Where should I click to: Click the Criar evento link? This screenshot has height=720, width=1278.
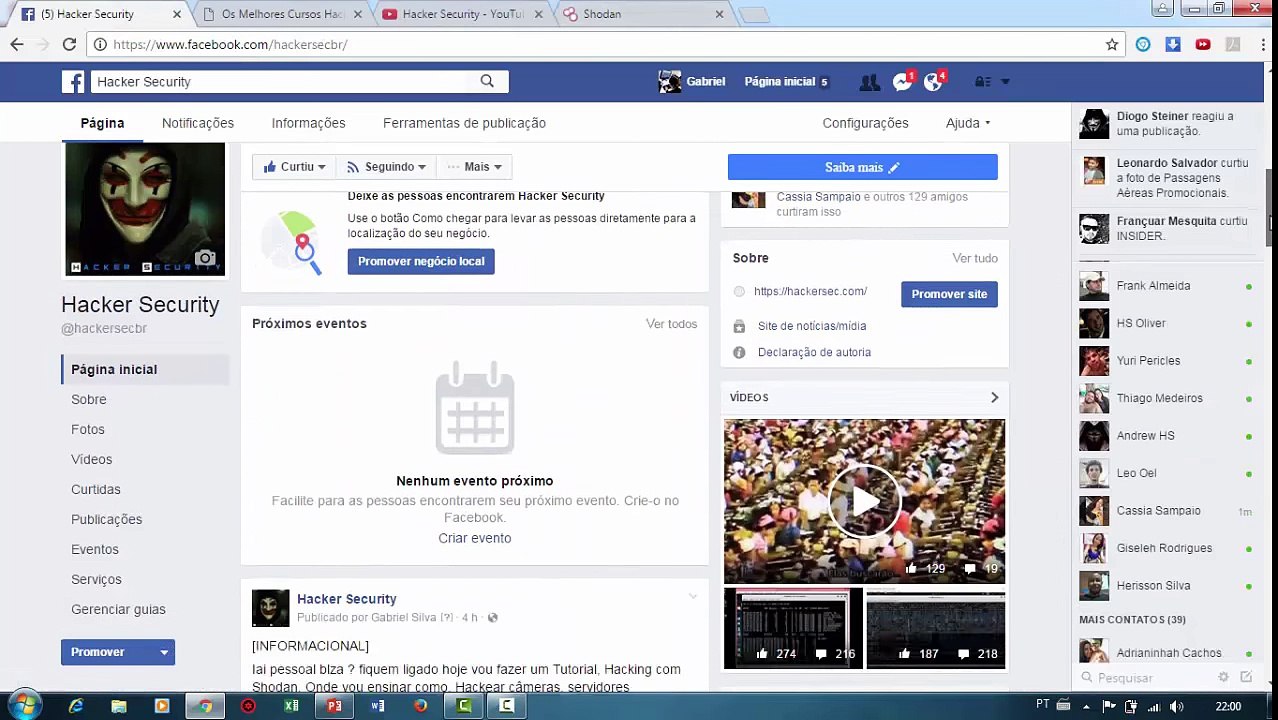474,538
